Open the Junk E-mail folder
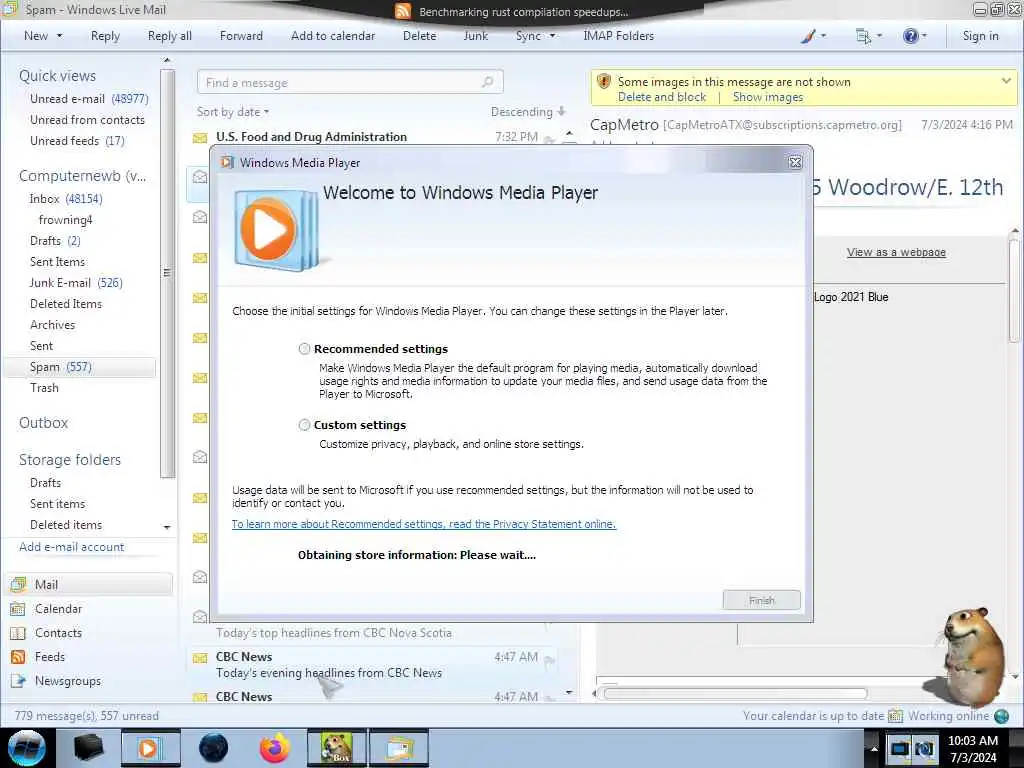This screenshot has width=1024, height=768. pos(76,283)
